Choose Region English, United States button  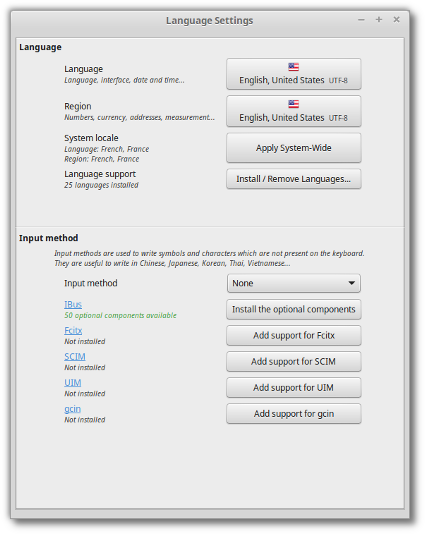(294, 111)
